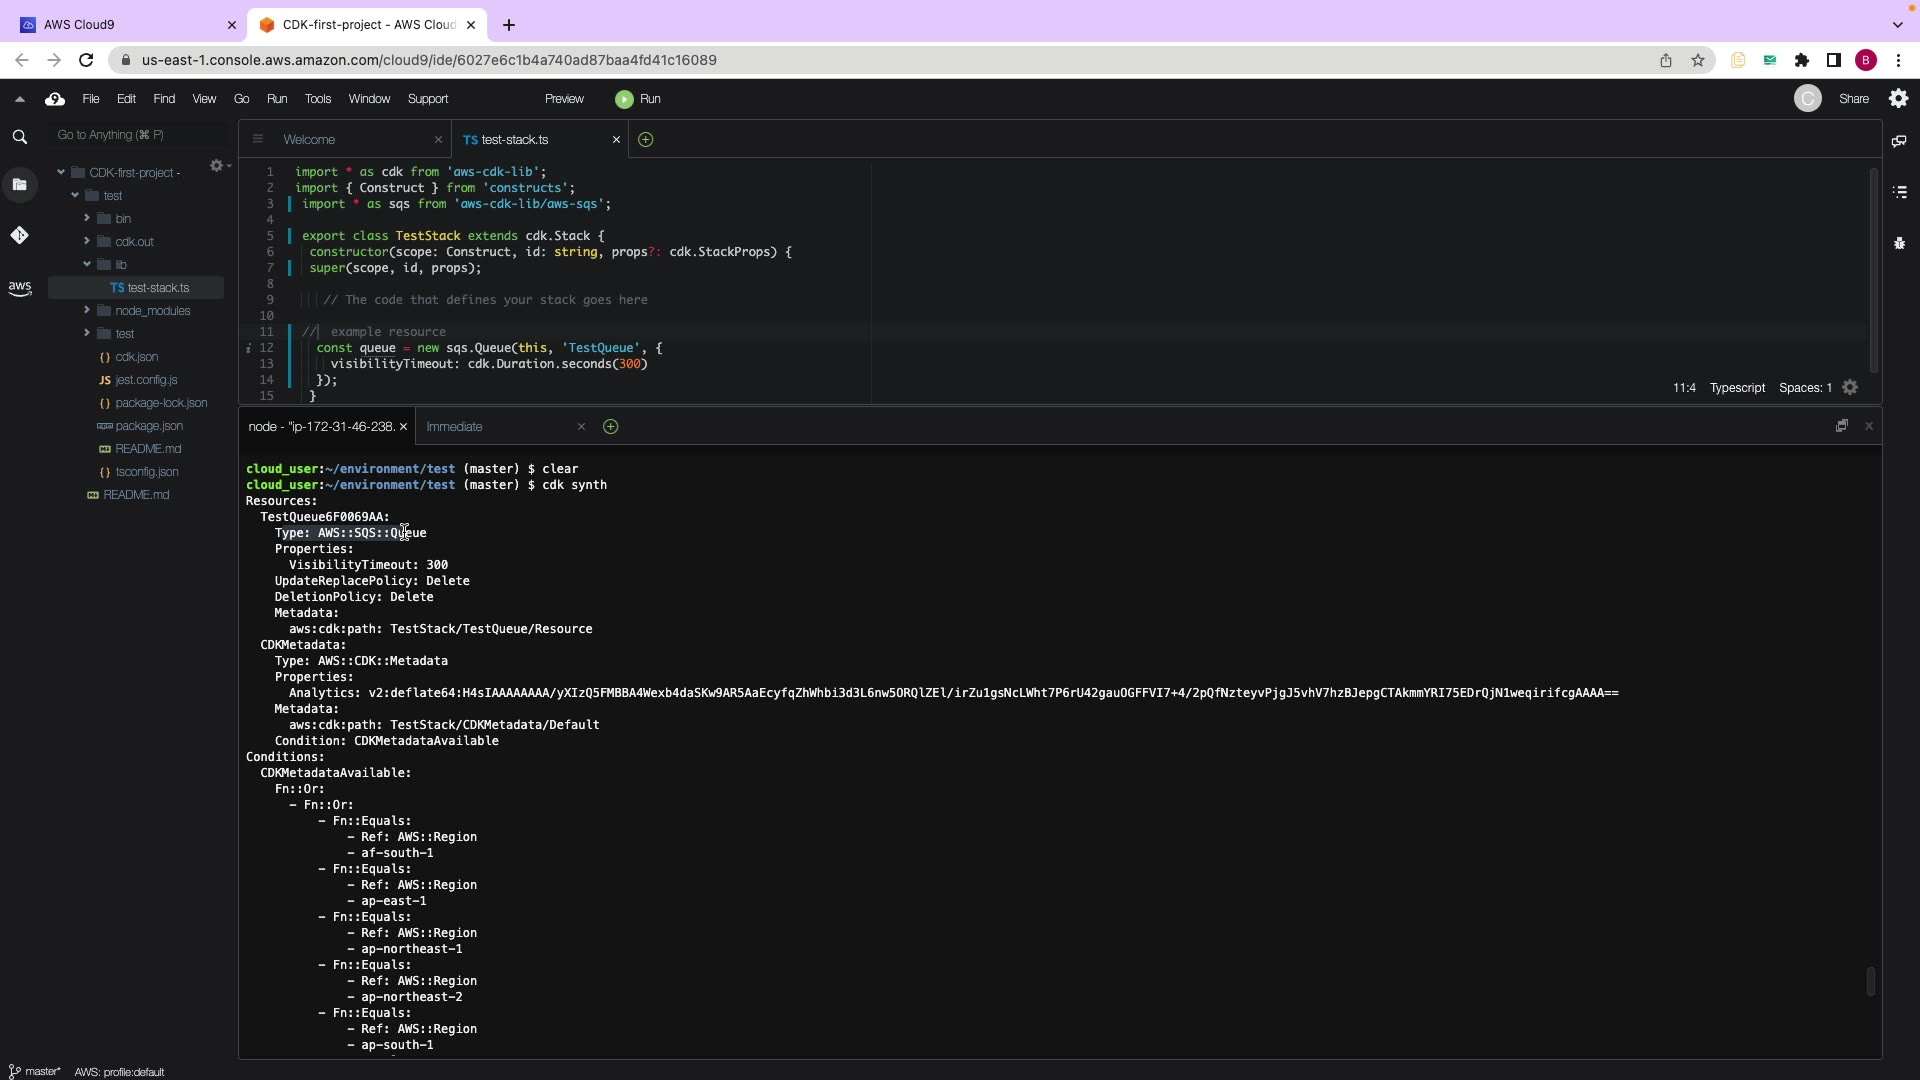This screenshot has width=1920, height=1080.
Task: Open the search icon in left sidebar
Action: [20, 137]
